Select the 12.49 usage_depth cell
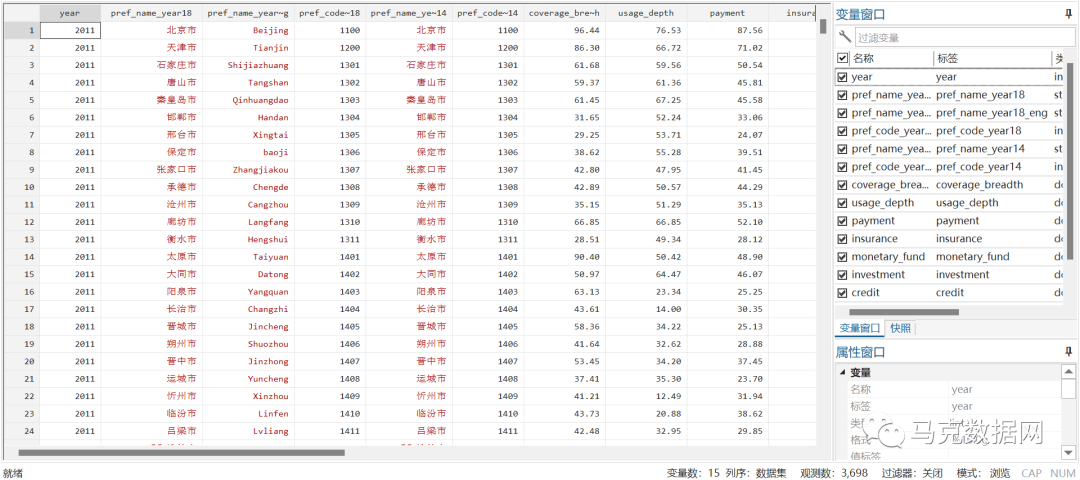The image size is (1080, 480). pyautogui.click(x=646, y=396)
